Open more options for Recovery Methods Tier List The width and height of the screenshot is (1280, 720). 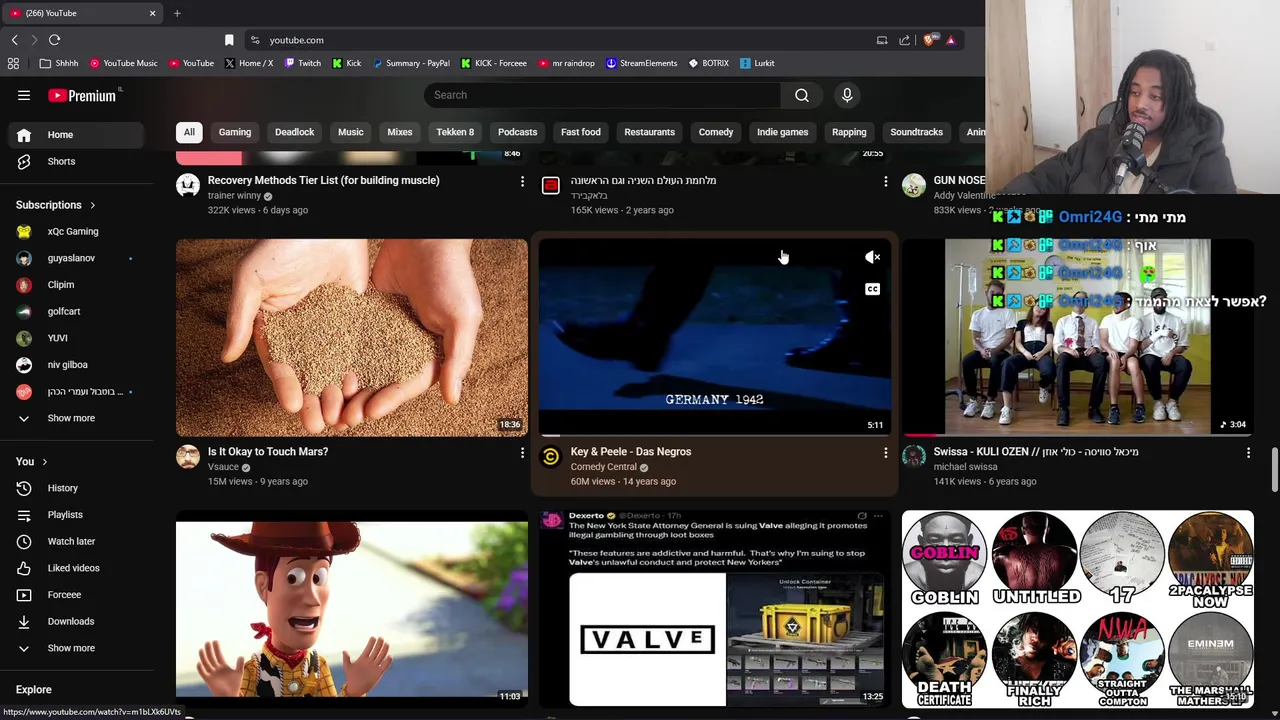tap(522, 181)
